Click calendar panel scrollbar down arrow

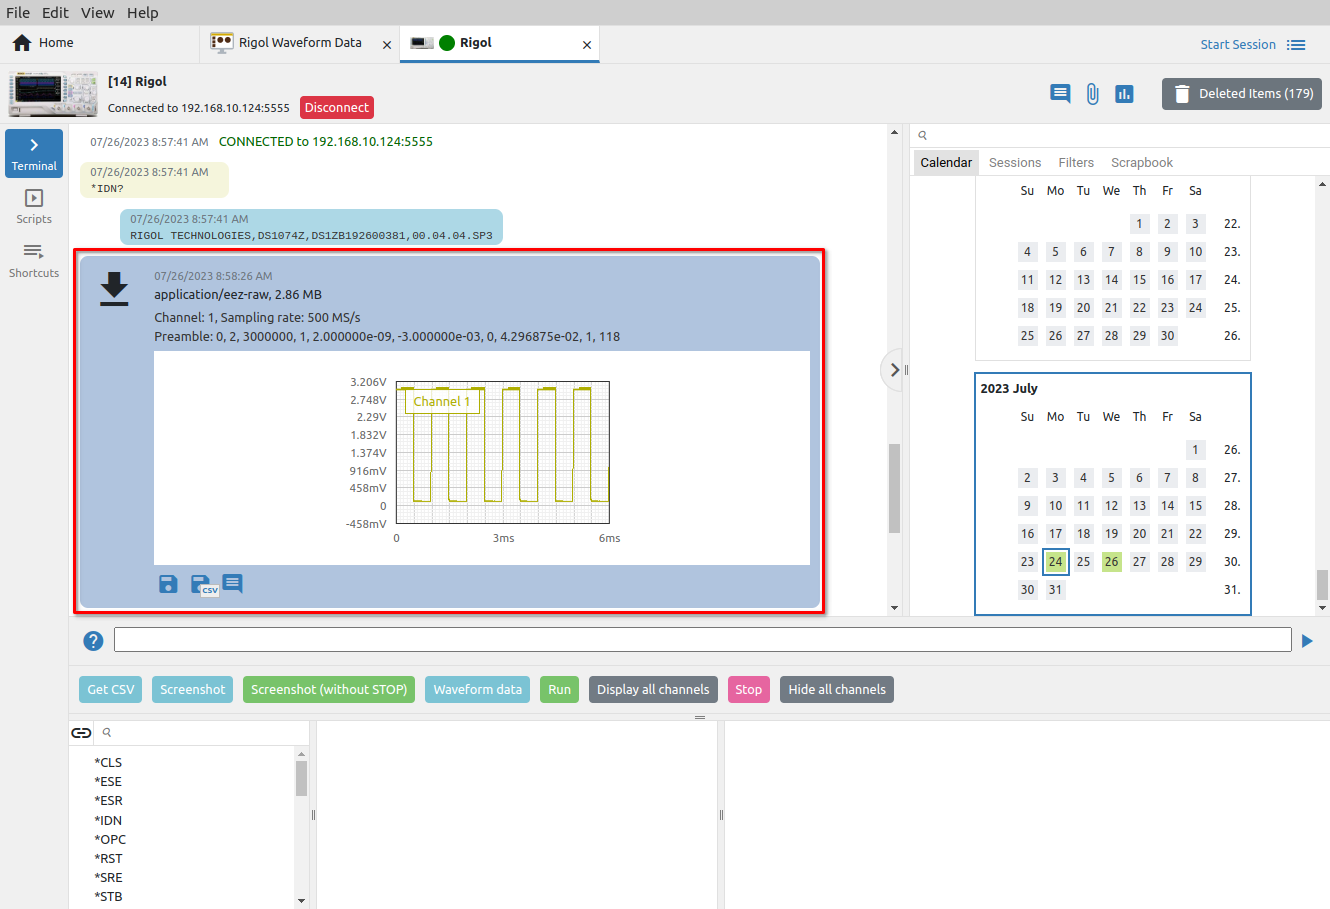[x=1323, y=607]
